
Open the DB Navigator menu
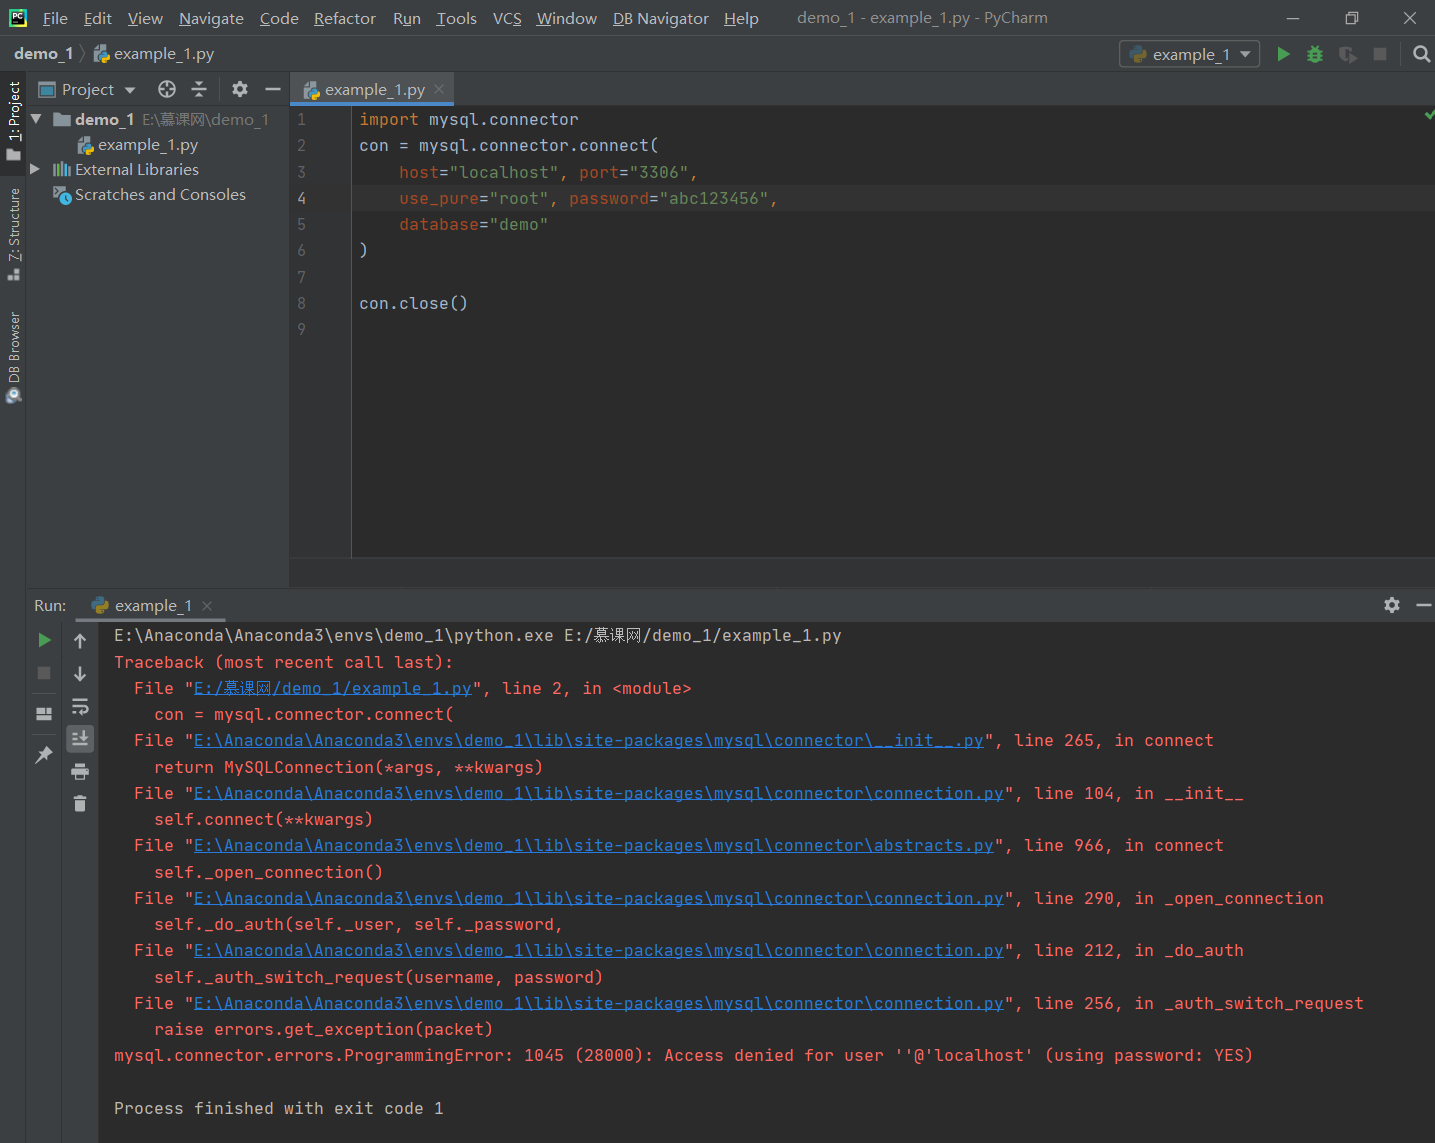pyautogui.click(x=661, y=18)
